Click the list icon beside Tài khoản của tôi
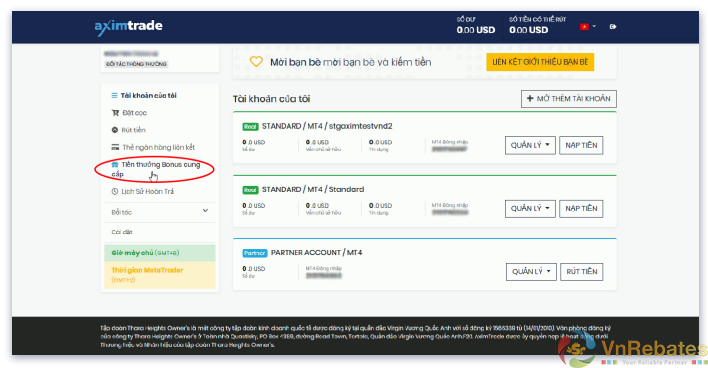The height and width of the screenshot is (368, 708). click(114, 95)
